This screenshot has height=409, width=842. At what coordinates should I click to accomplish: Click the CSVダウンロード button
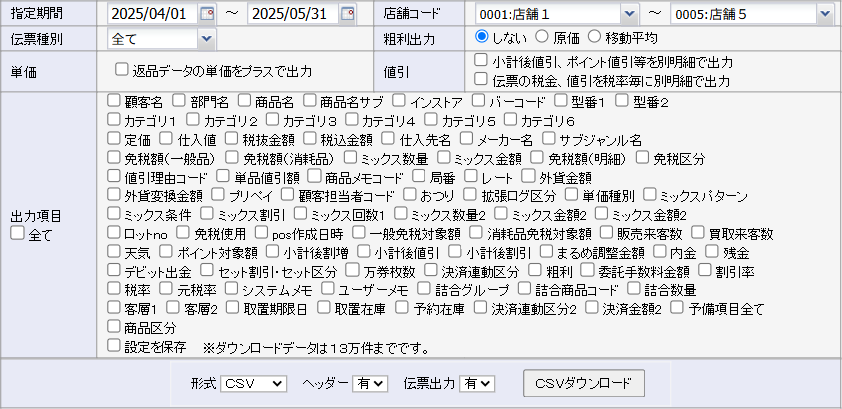coord(584,383)
